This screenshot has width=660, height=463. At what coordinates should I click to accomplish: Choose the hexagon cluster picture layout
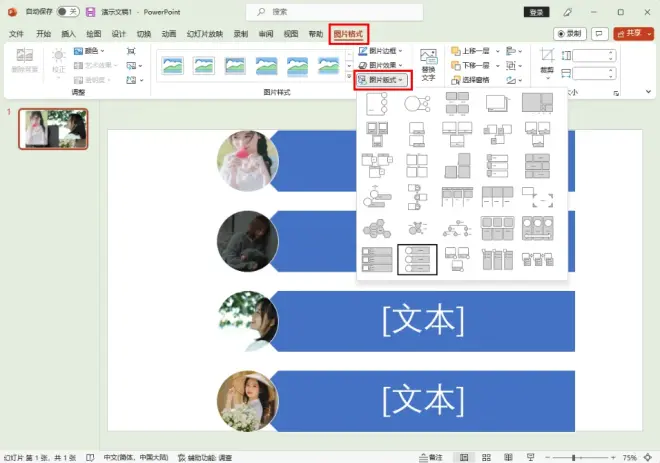click(x=377, y=228)
